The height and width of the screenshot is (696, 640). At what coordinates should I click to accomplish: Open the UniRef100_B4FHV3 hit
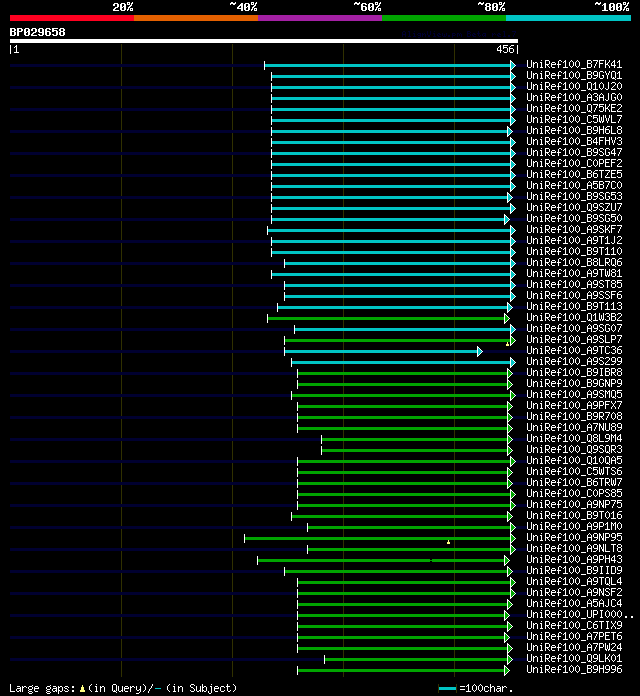(574, 142)
